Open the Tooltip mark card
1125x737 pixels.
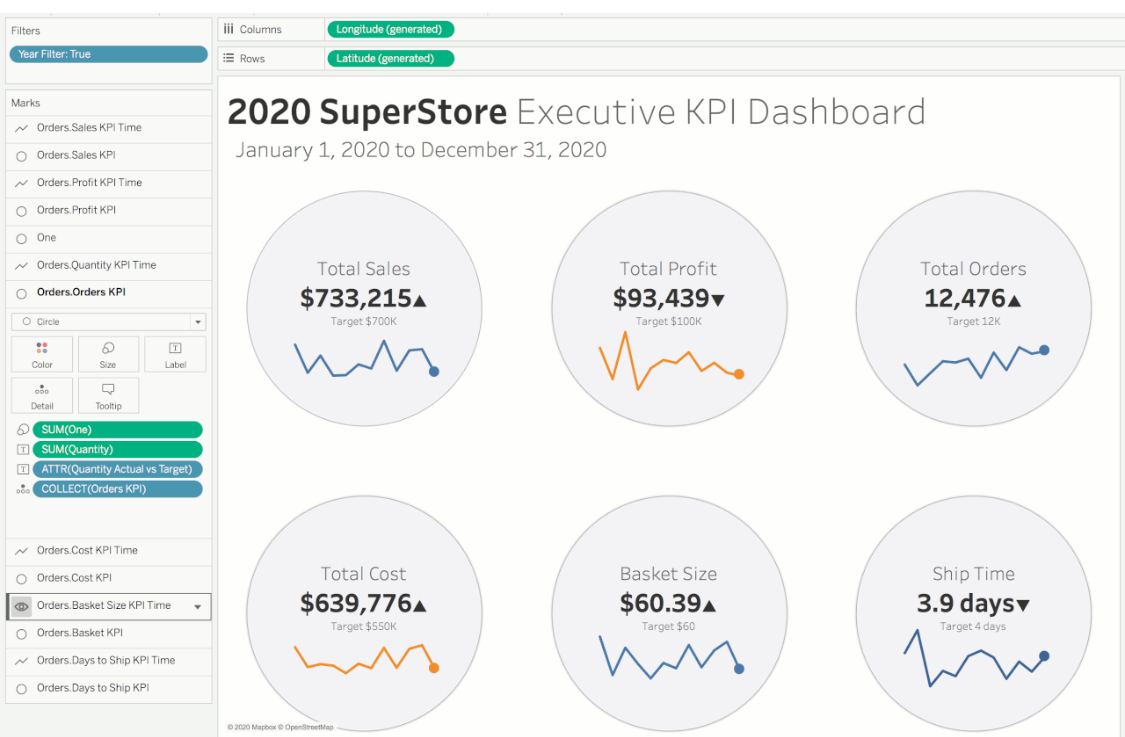coord(108,395)
